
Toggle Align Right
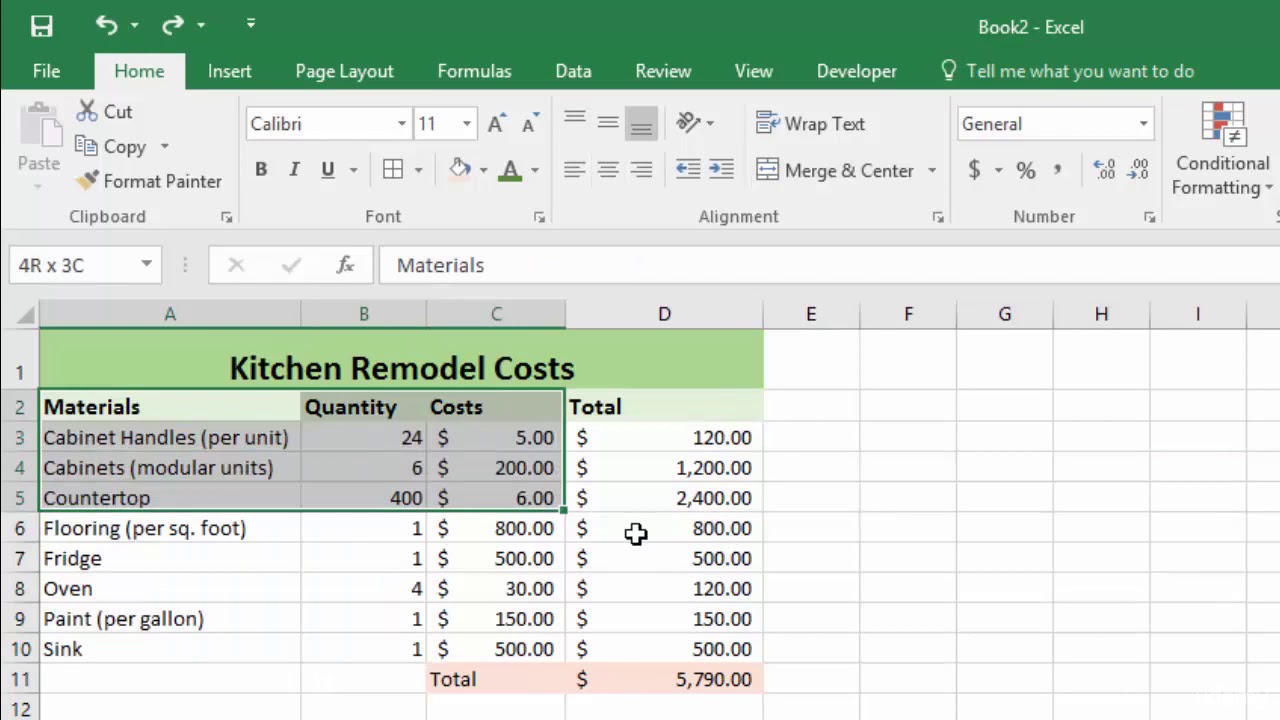[642, 170]
